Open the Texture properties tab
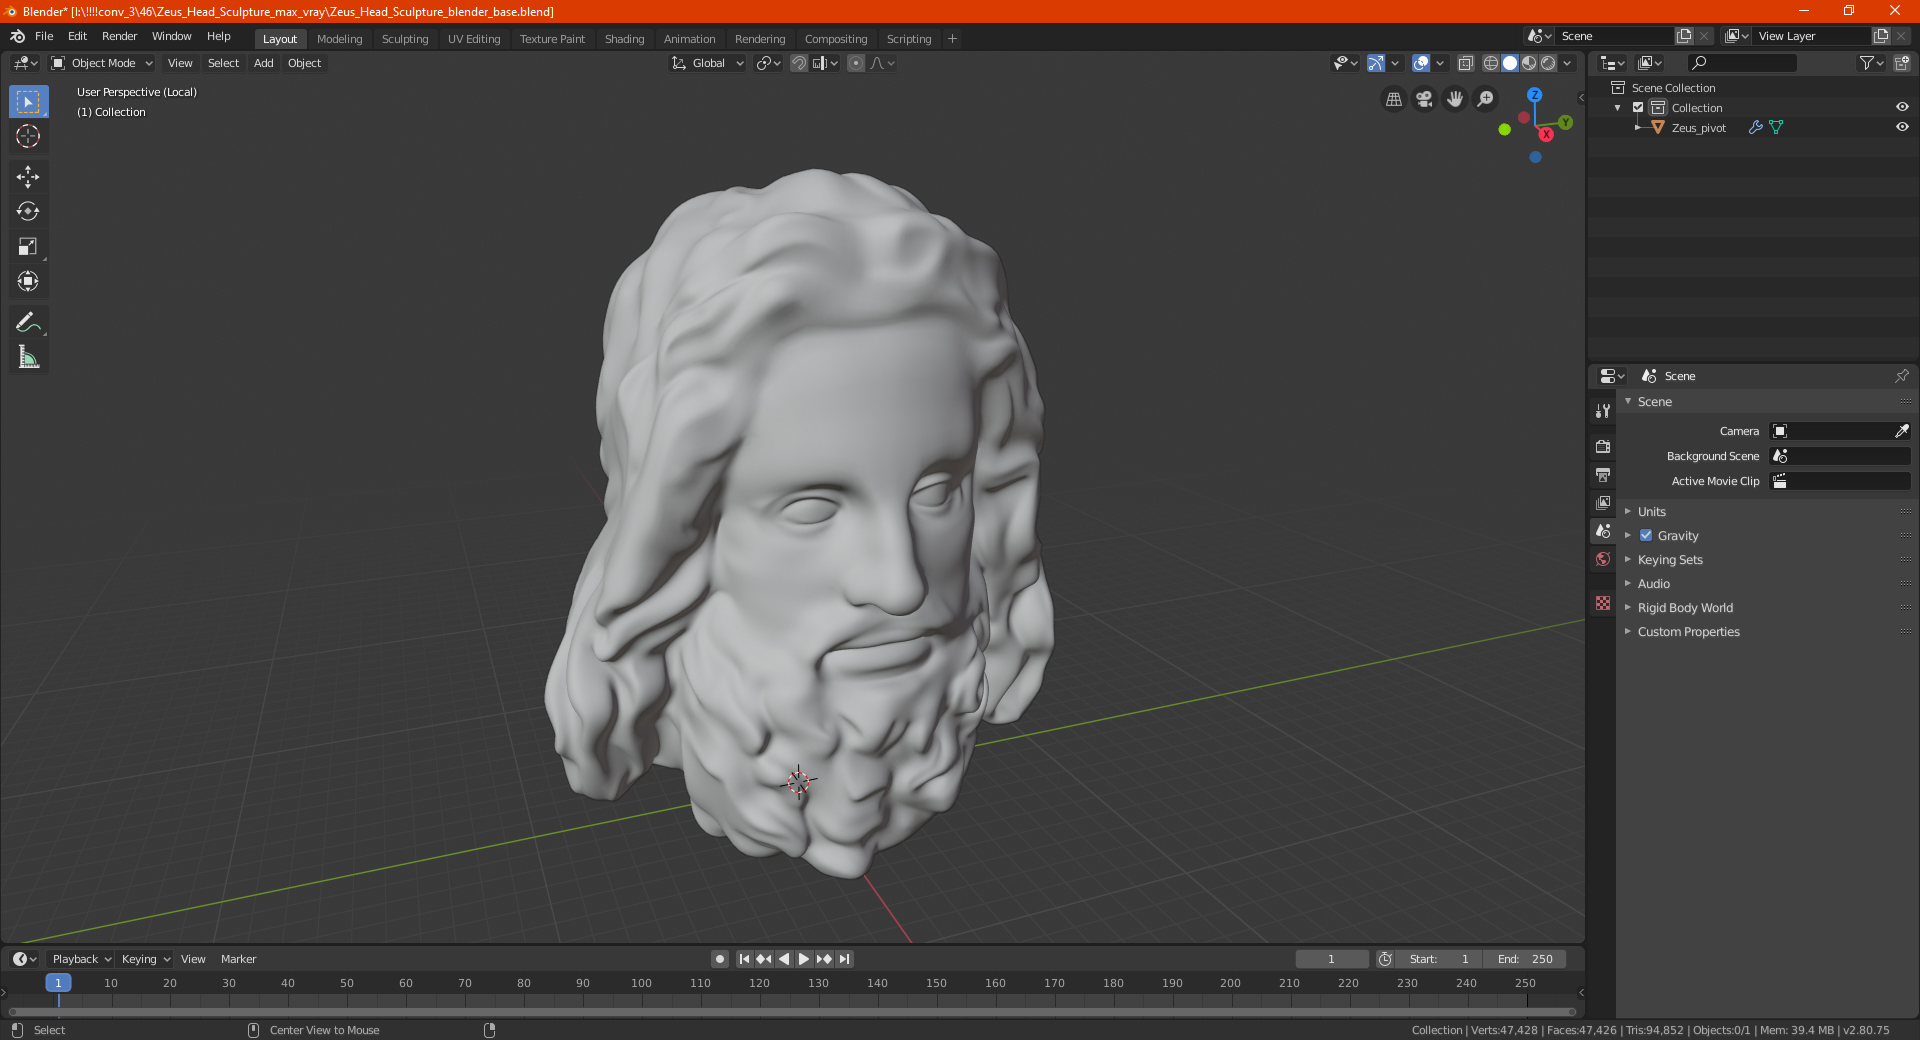 point(1603,603)
